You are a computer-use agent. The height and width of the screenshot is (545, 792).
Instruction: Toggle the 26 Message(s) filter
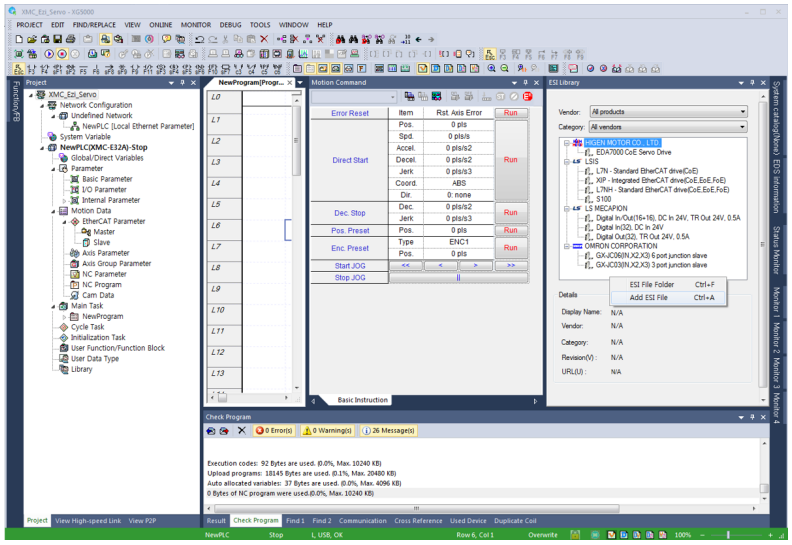[x=387, y=430]
